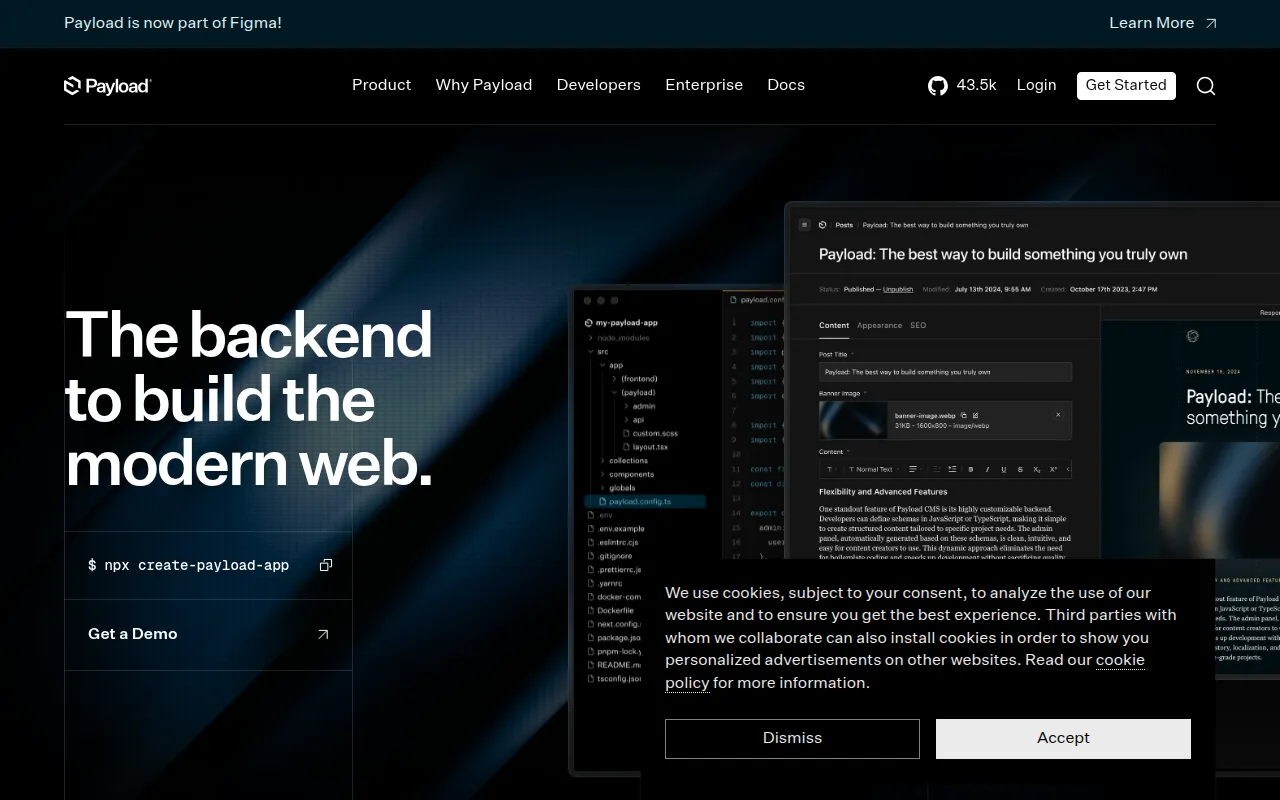Viewport: 1280px width, 800px height.
Task: Click the banner image thumbnail in the mockup
Action: (853, 421)
